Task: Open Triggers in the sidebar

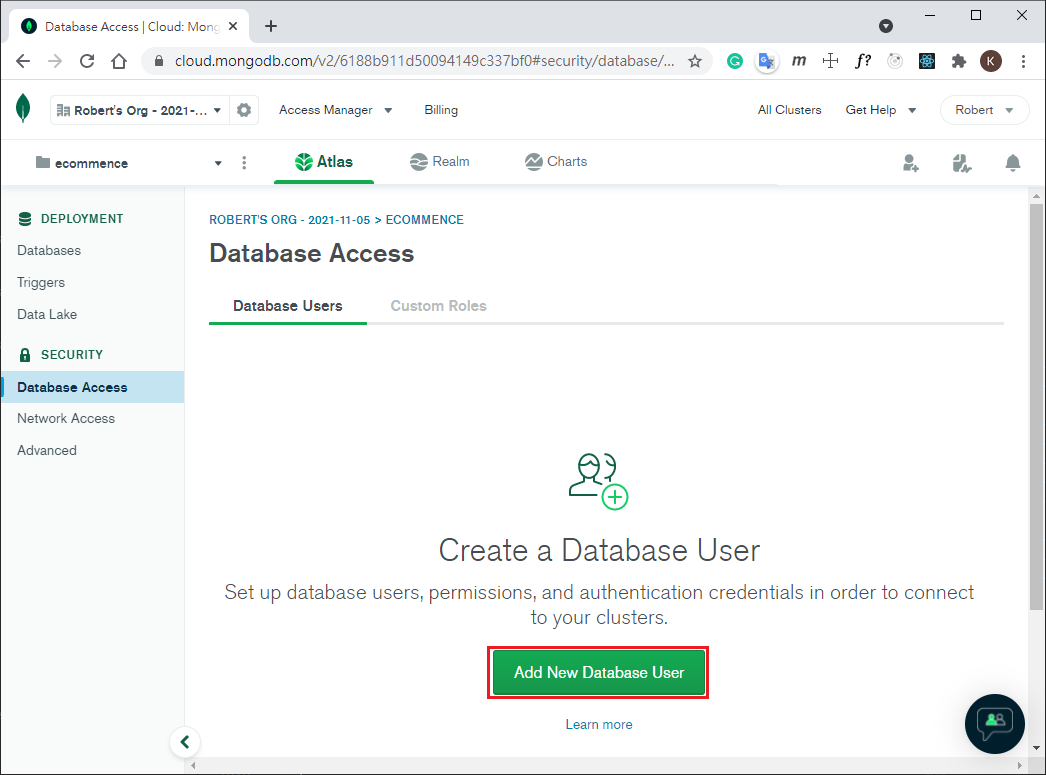Action: point(41,283)
